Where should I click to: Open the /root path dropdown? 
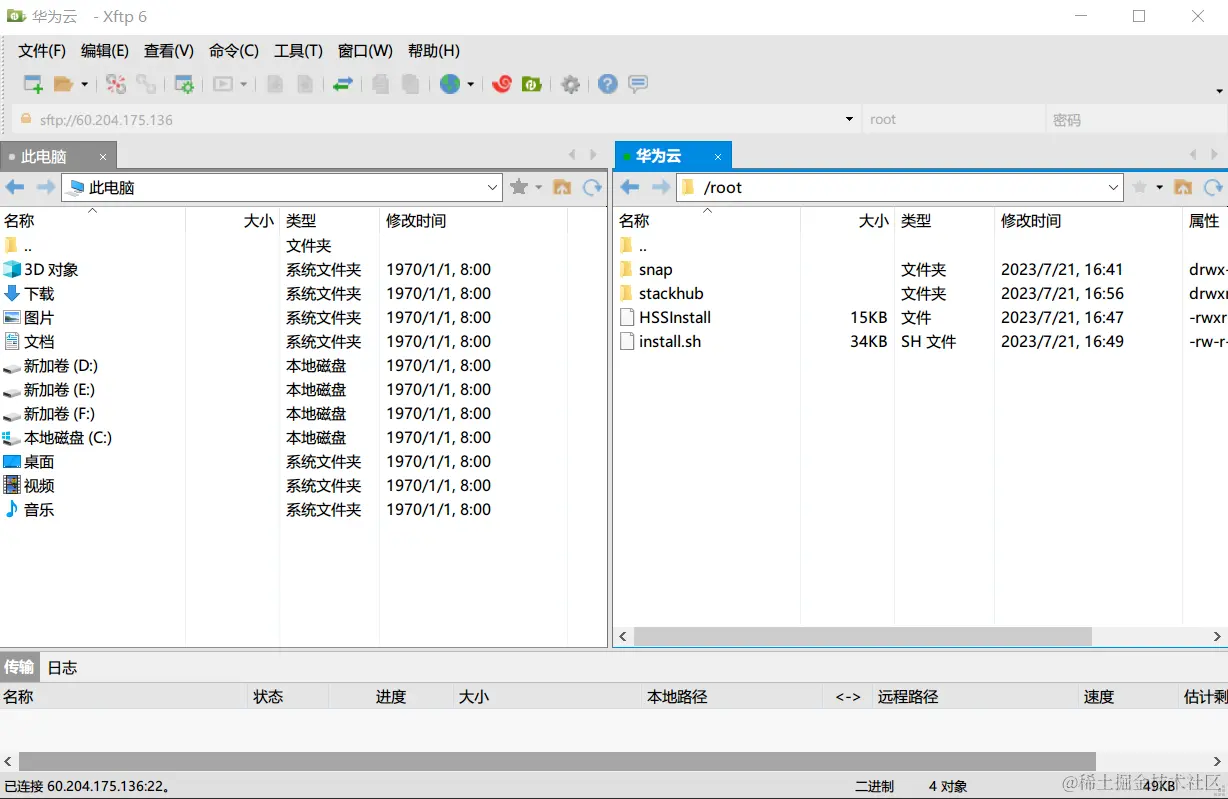(x=1113, y=187)
